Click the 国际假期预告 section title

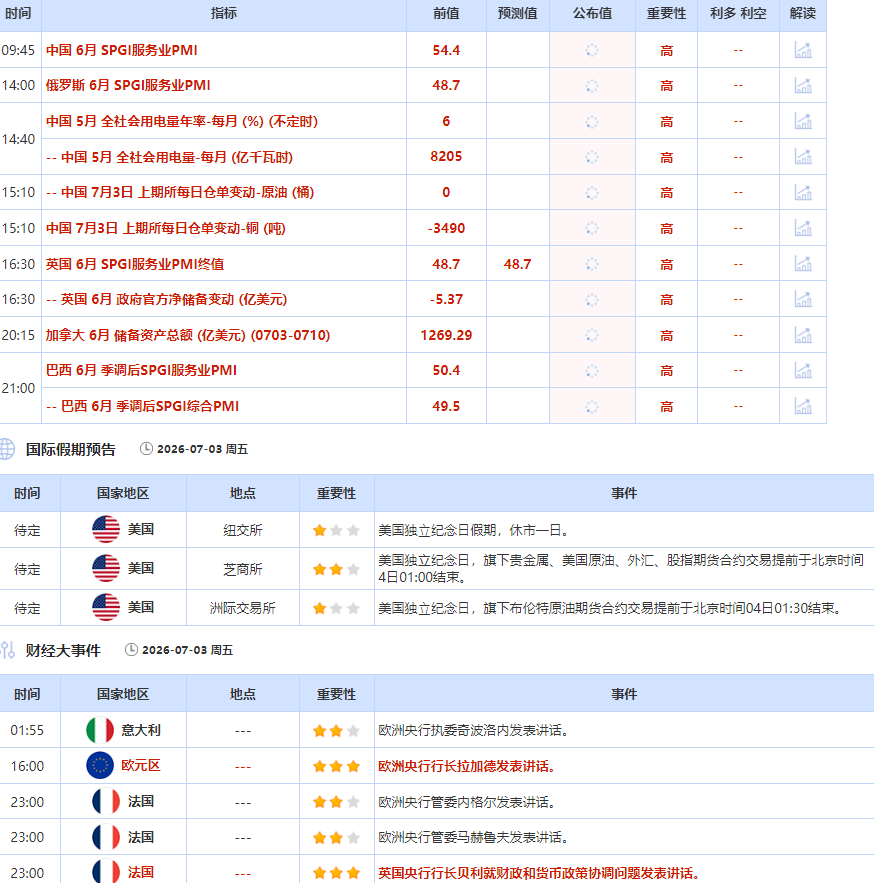tap(70, 449)
